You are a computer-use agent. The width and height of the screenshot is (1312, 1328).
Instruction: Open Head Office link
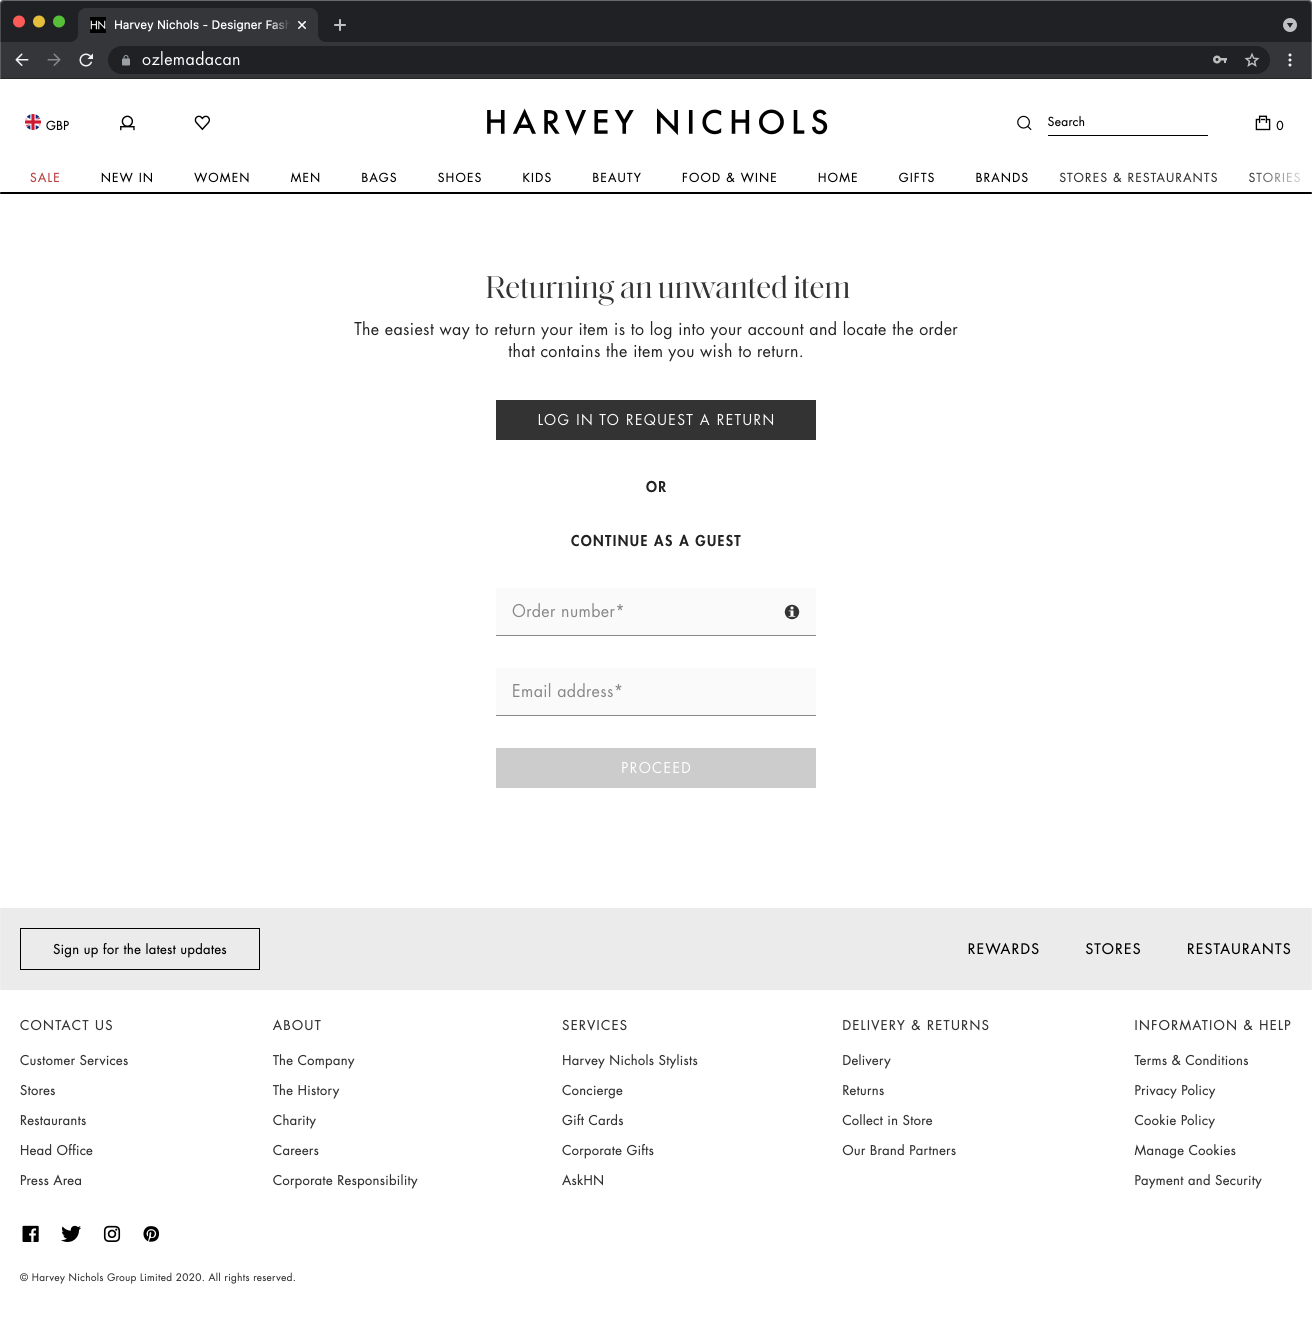pyautogui.click(x=56, y=1151)
